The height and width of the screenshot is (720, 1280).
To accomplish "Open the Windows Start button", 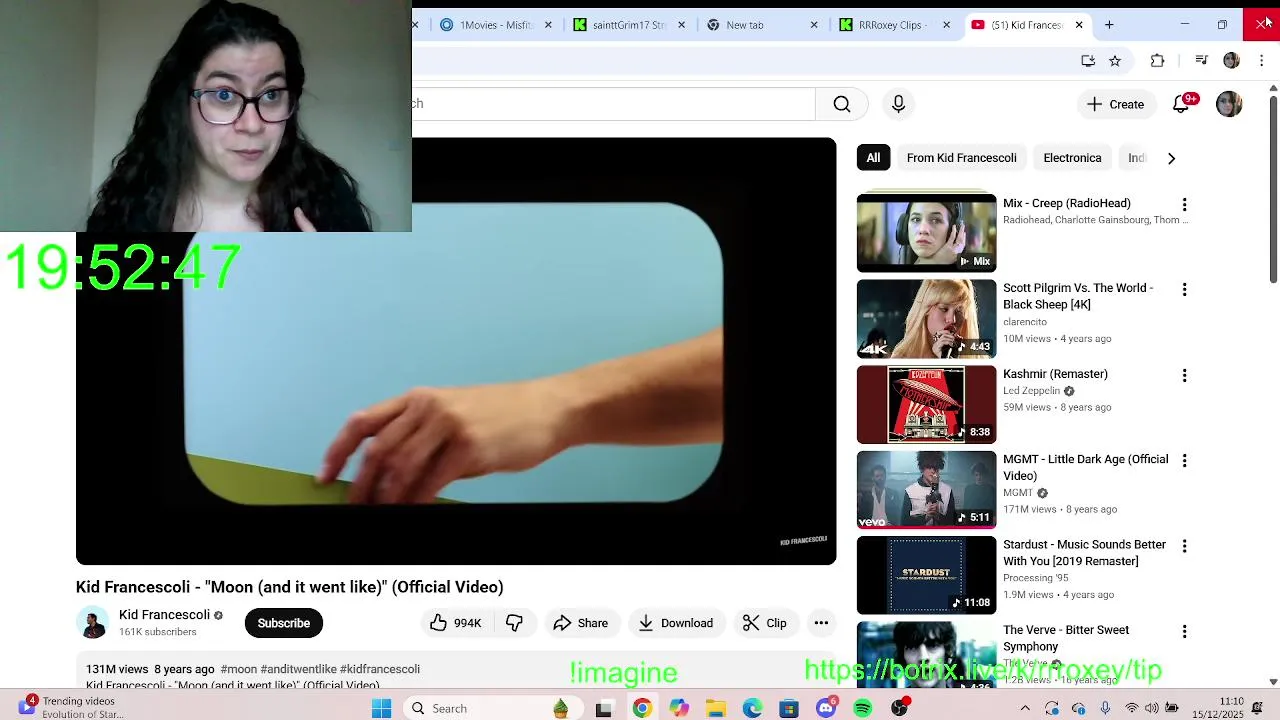I will 381,708.
